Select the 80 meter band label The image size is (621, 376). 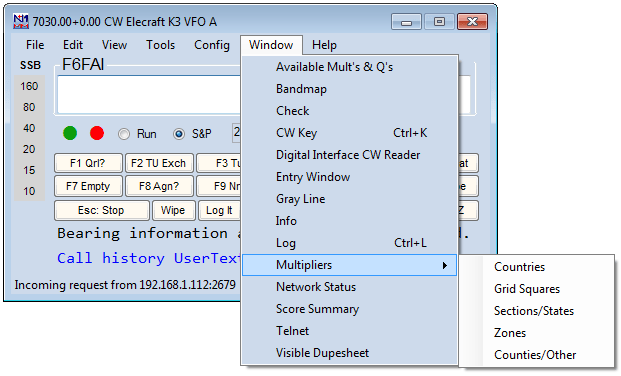(29, 107)
